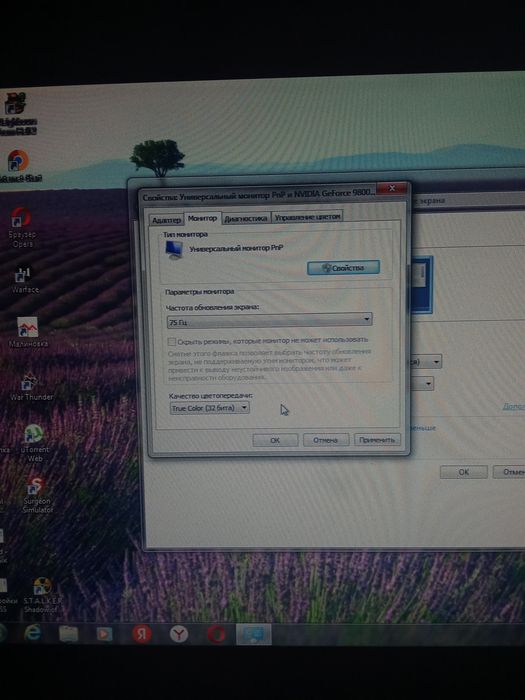
Task: Open the War Thunder desktop icon
Action: click(30, 386)
